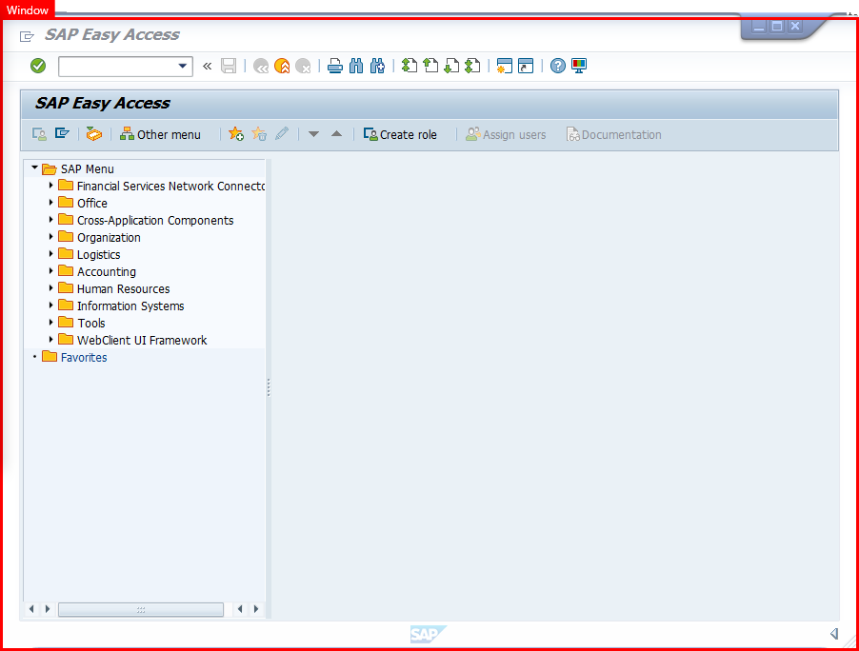Screen dimensions: 859x651
Task: Expand the Organization folder arrow
Action: [51, 237]
